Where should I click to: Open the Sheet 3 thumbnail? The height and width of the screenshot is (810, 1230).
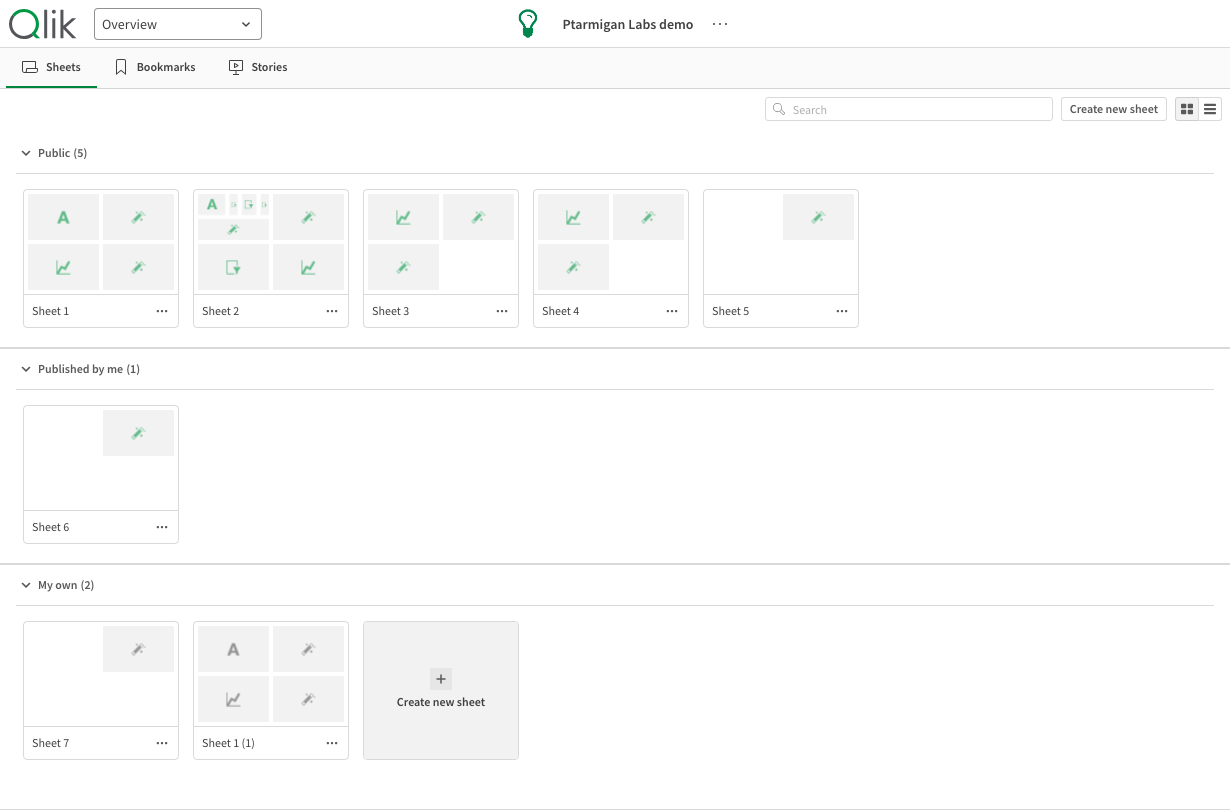click(441, 242)
